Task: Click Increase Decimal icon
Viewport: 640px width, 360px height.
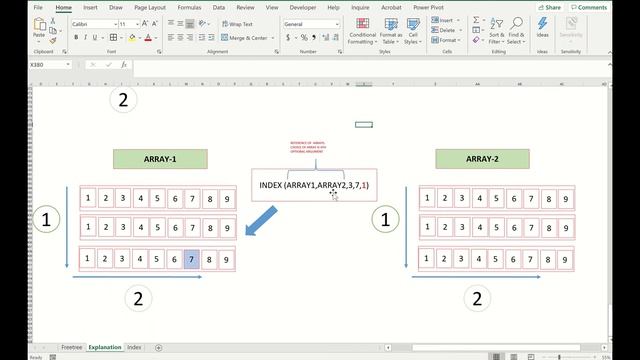Action: point(326,38)
